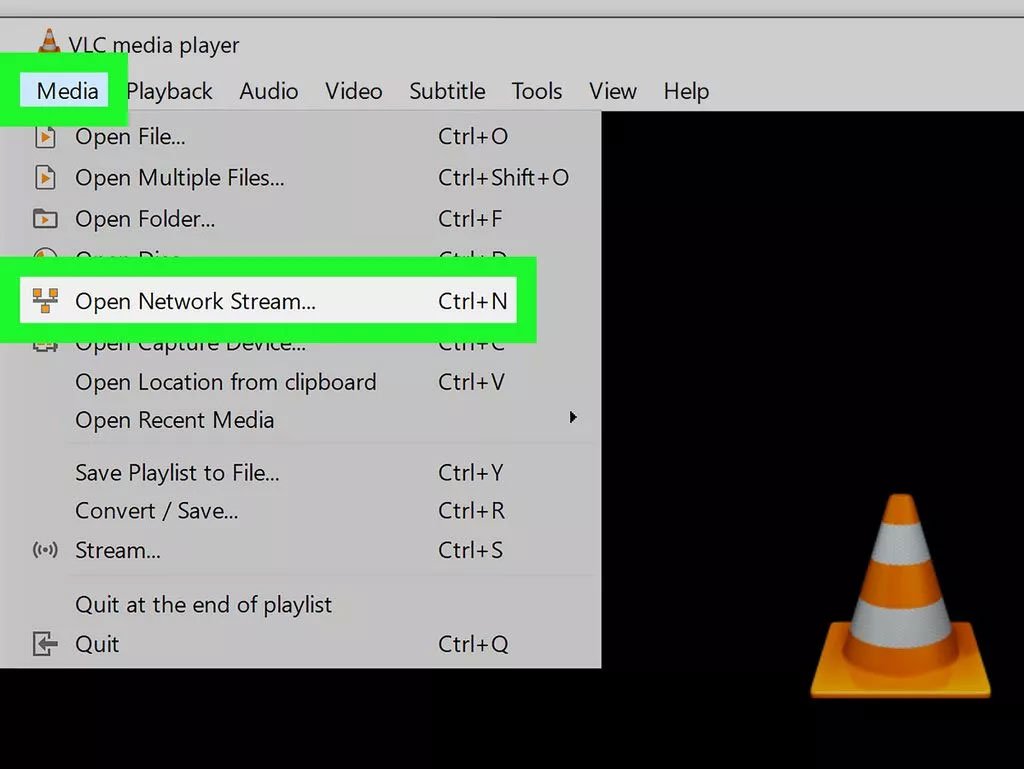Image resolution: width=1024 pixels, height=769 pixels.
Task: Choose Convert / Save from the menu
Action: point(157,511)
